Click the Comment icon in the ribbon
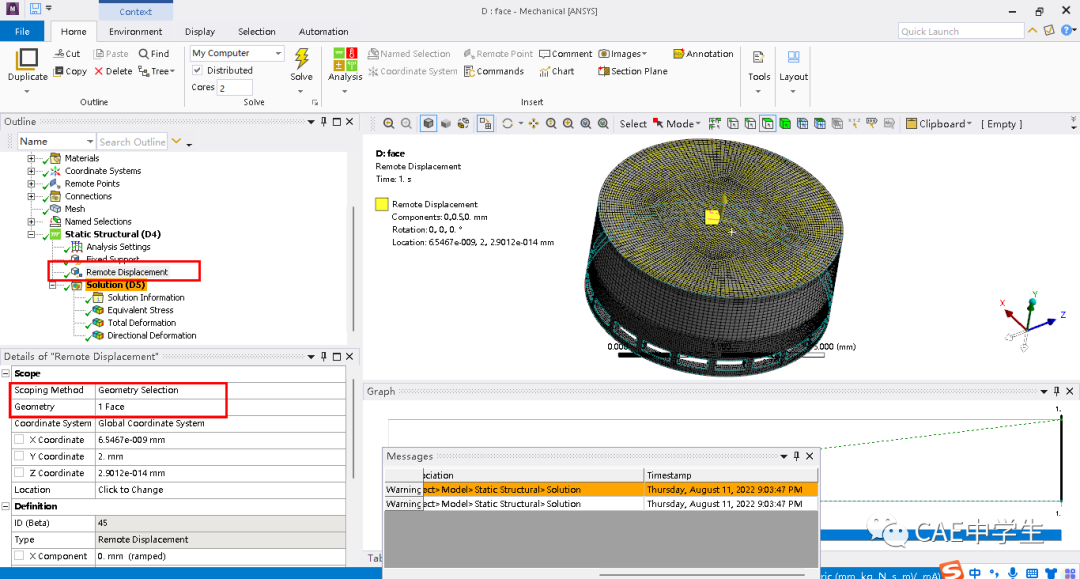 coord(544,54)
